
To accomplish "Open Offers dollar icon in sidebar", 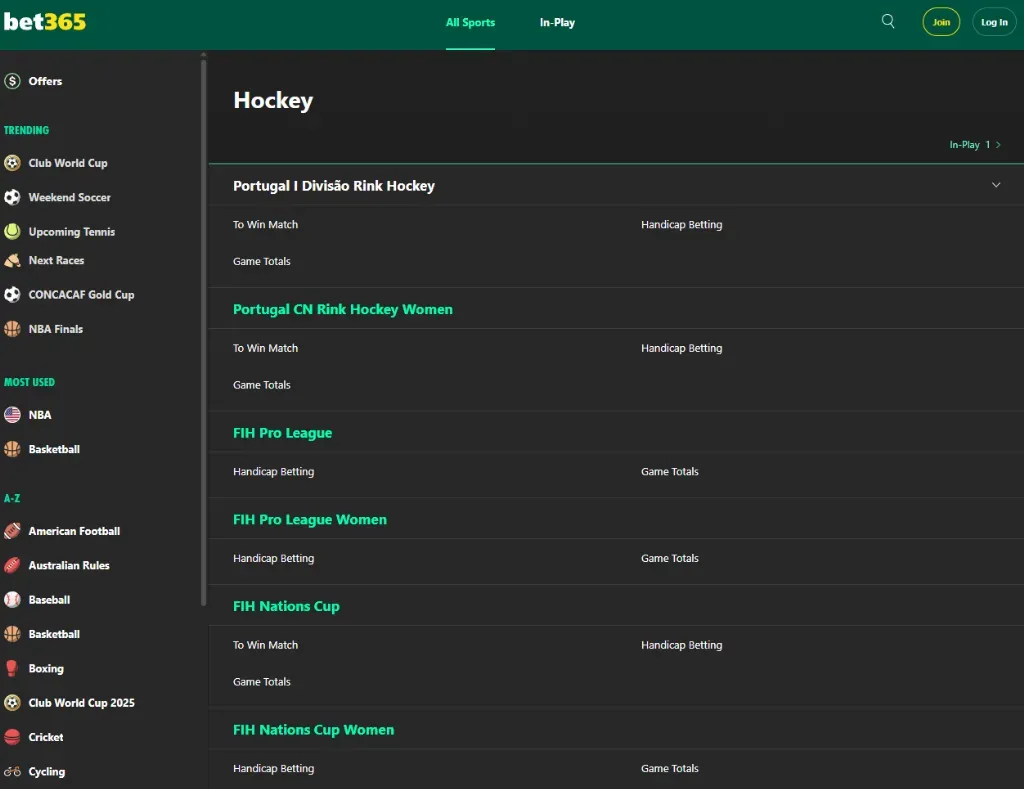I will pyautogui.click(x=12, y=81).
